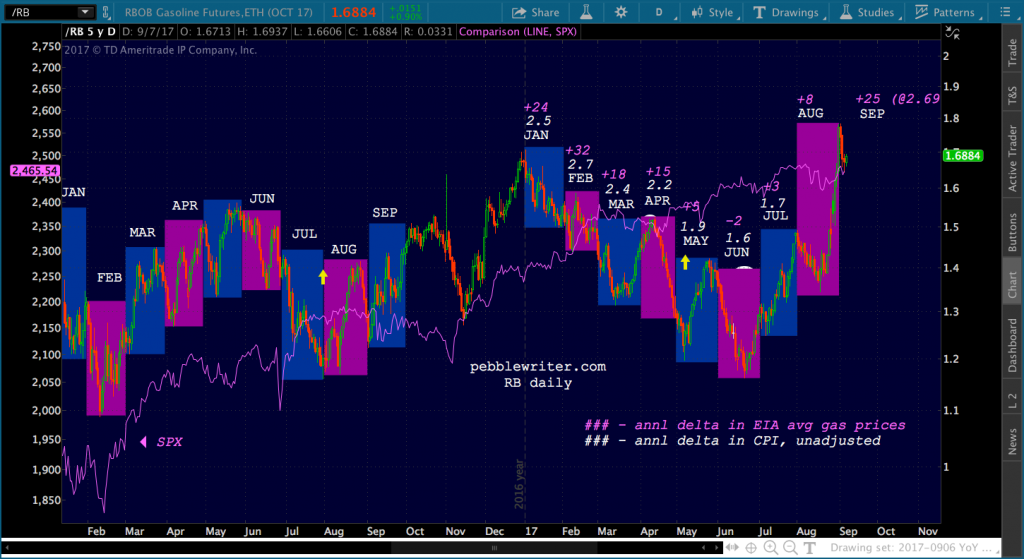
Task: Toggle the symbol link clip icon
Action: [x=105, y=12]
